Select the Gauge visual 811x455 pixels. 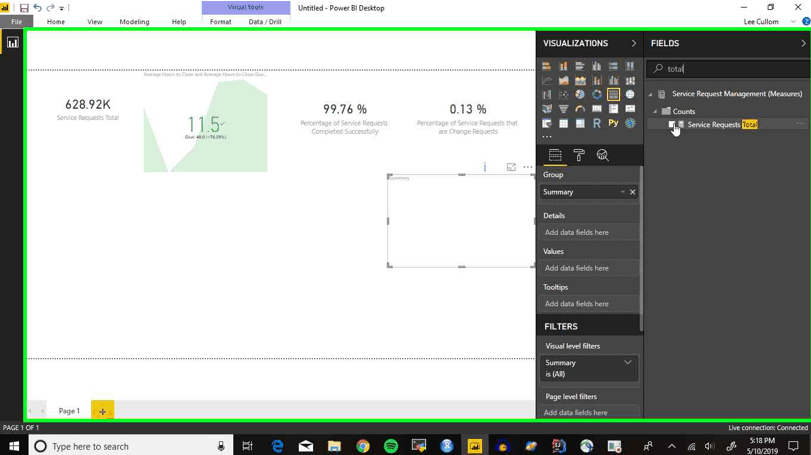tap(580, 109)
